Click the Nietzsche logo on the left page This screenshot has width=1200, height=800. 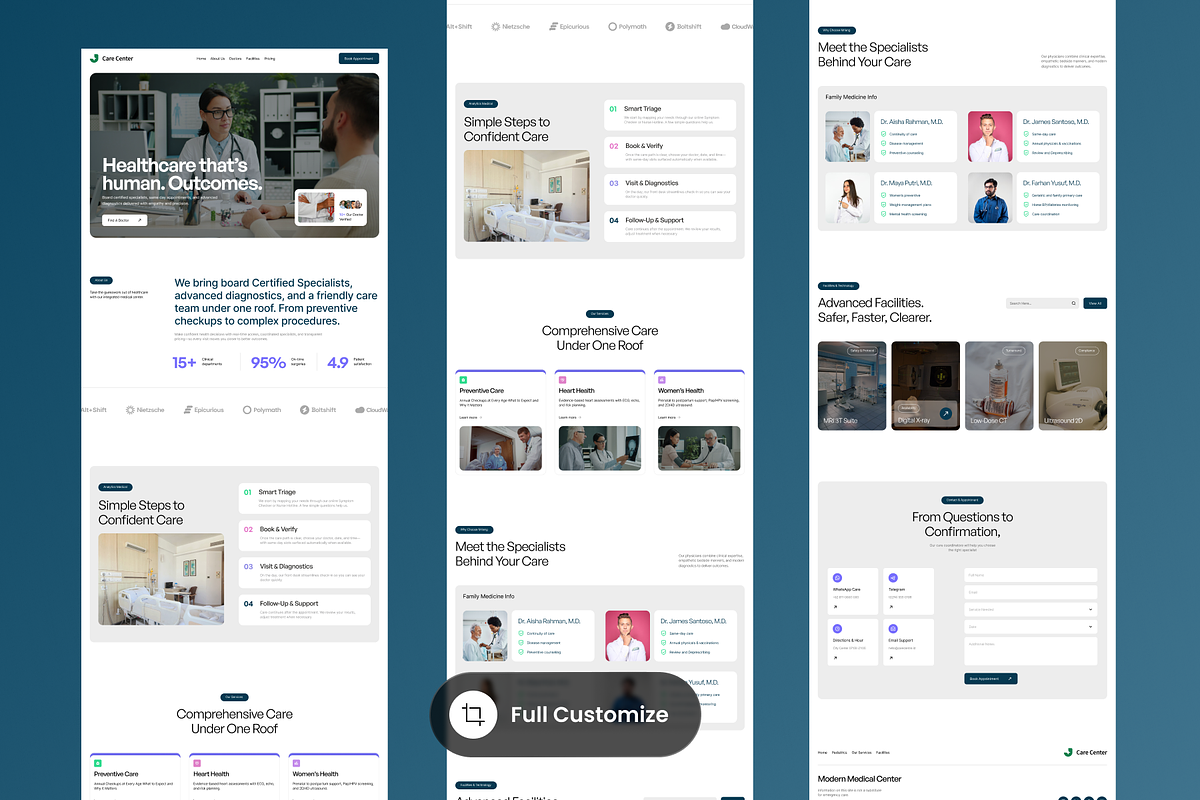[x=146, y=410]
